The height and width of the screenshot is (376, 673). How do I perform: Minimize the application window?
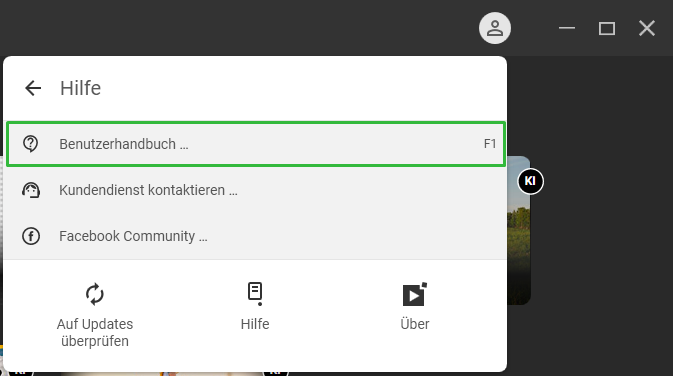pos(567,28)
